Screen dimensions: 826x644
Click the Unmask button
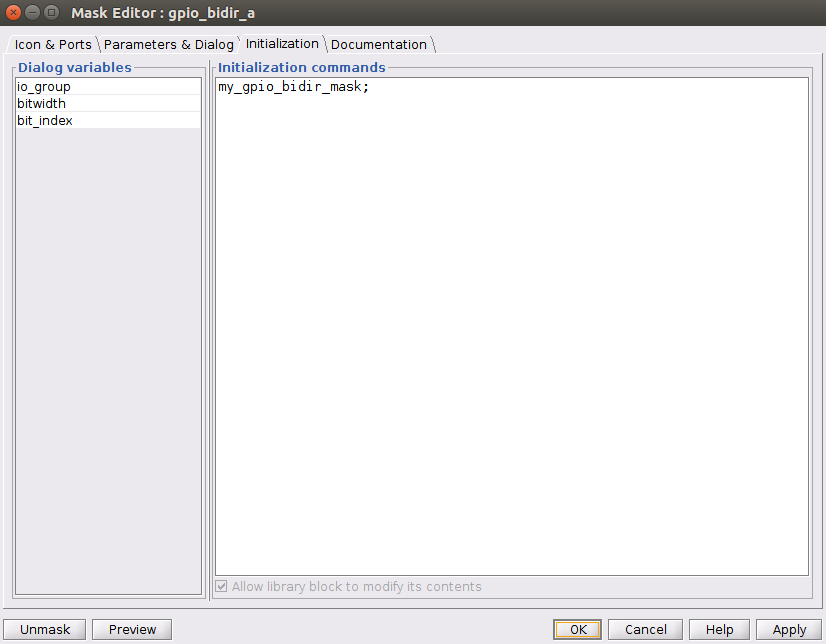point(45,629)
